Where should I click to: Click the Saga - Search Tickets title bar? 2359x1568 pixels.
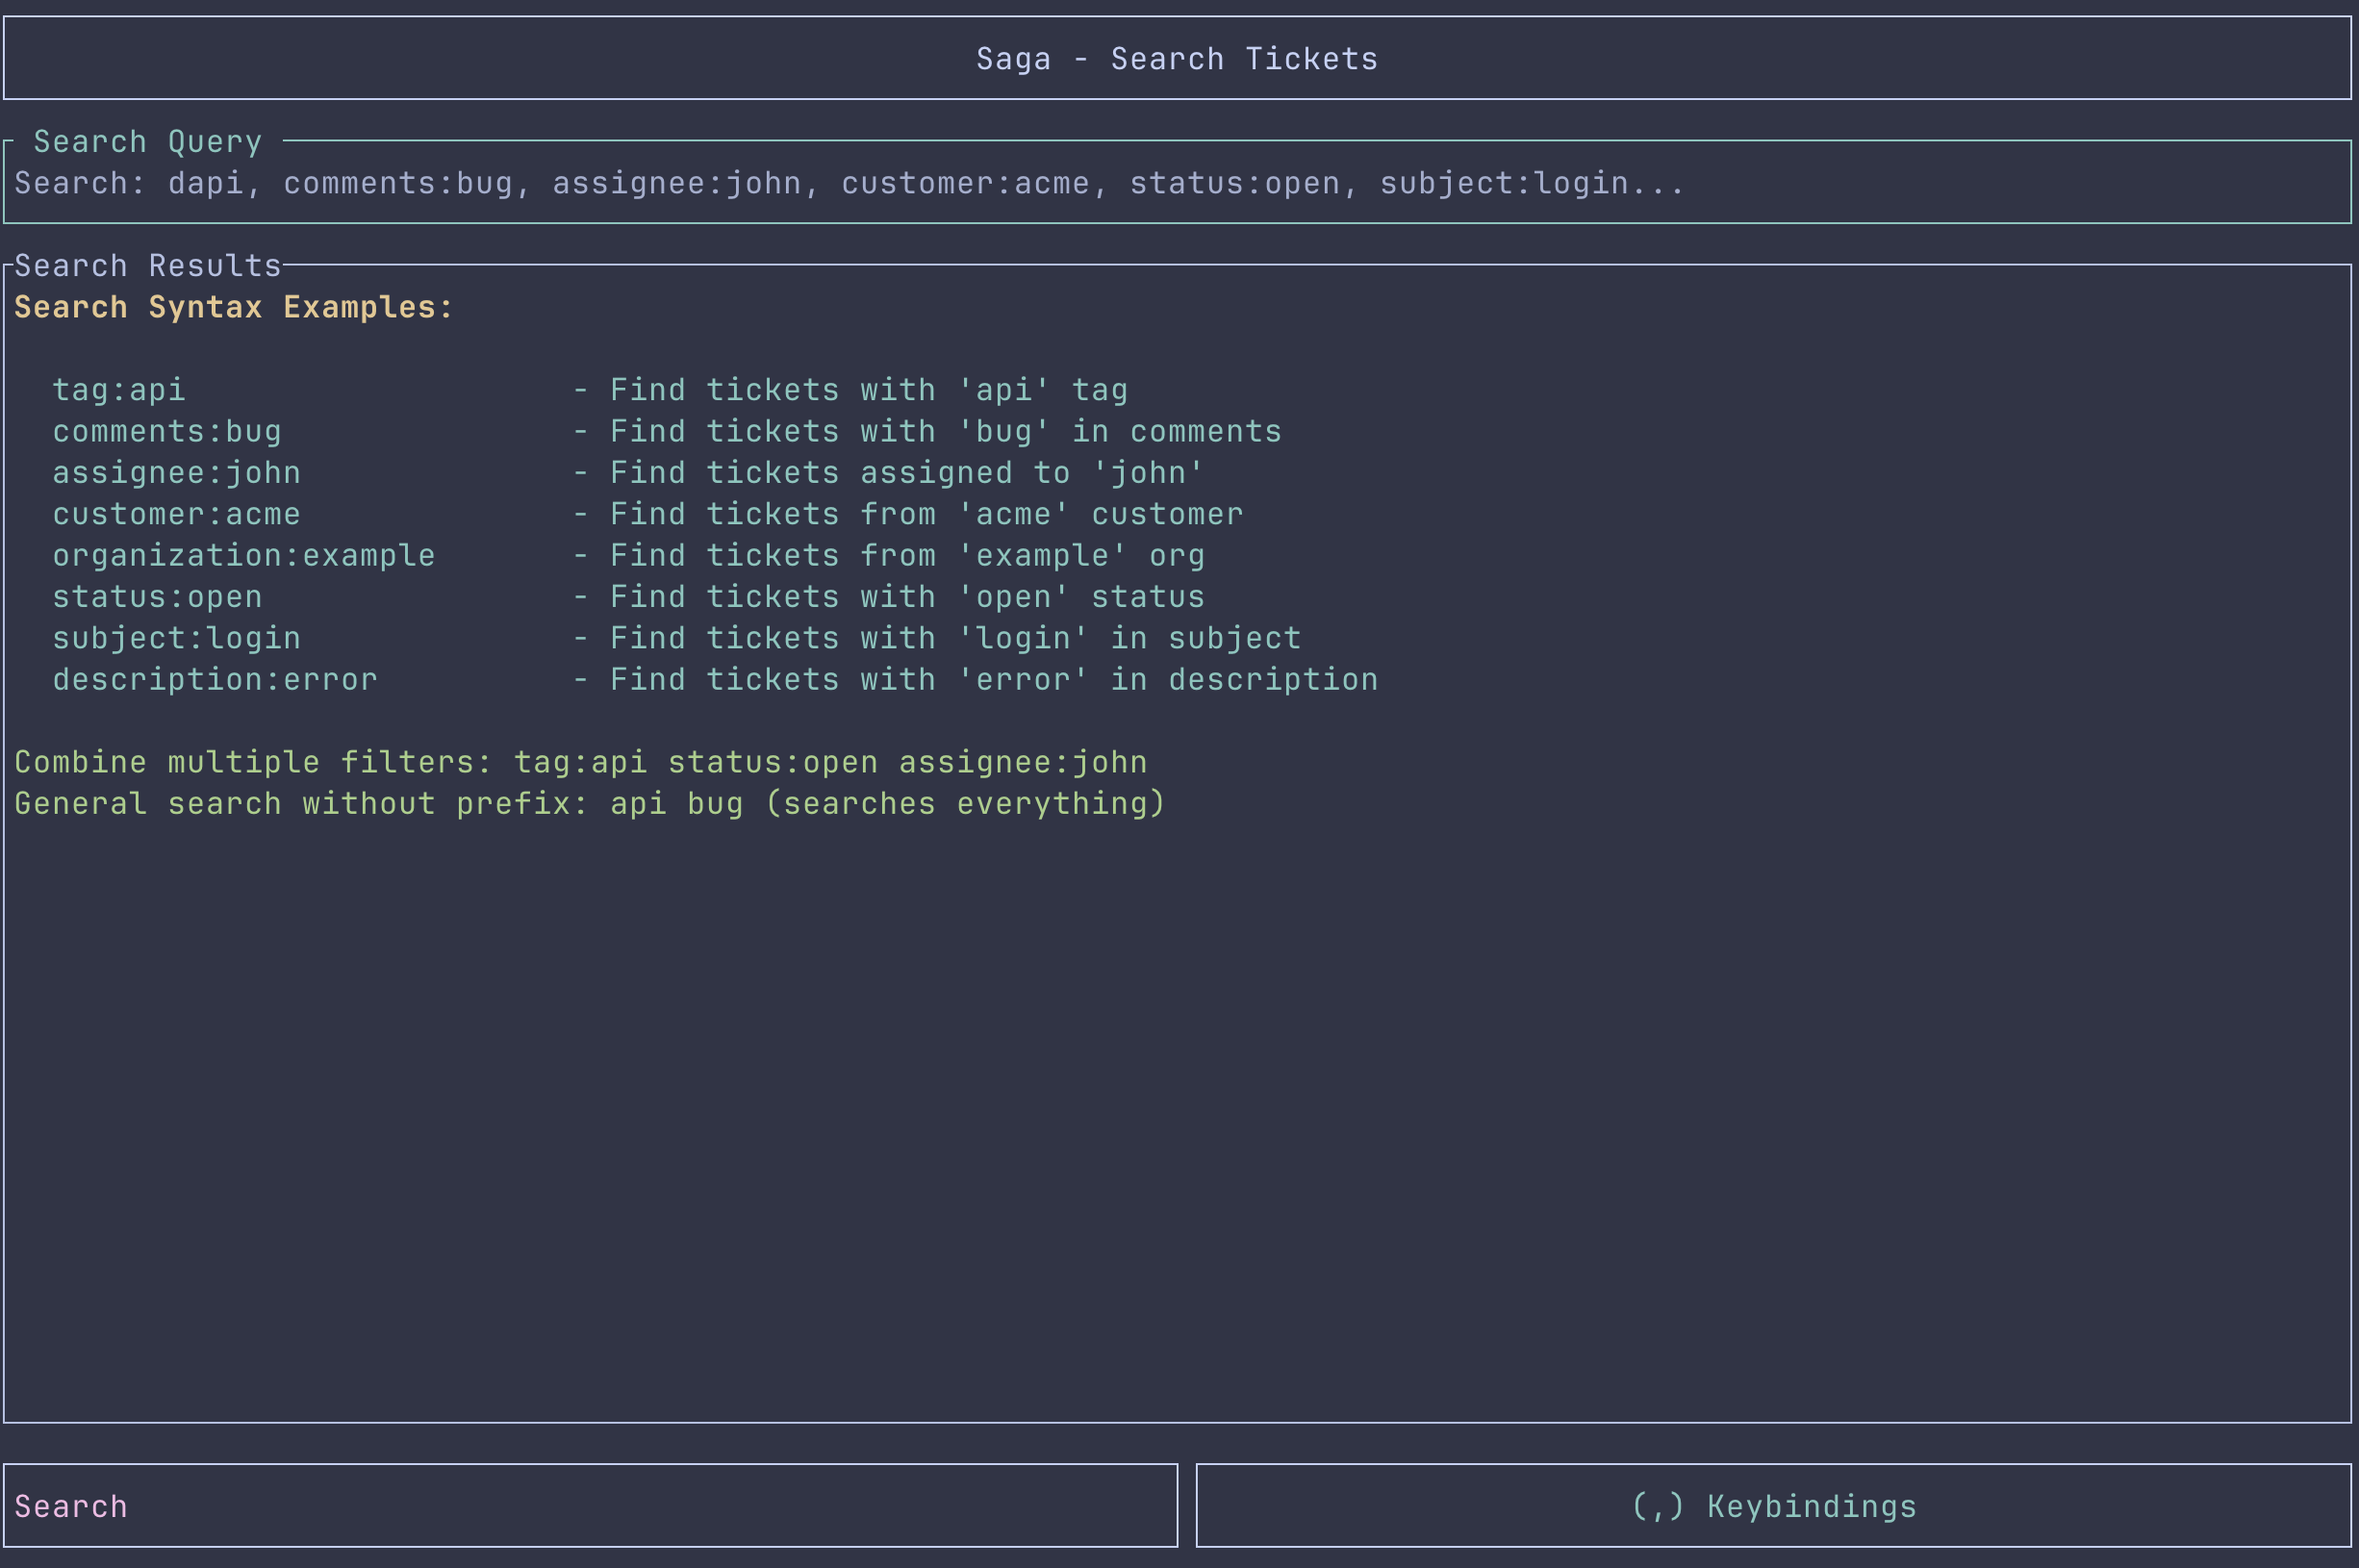tap(1177, 57)
